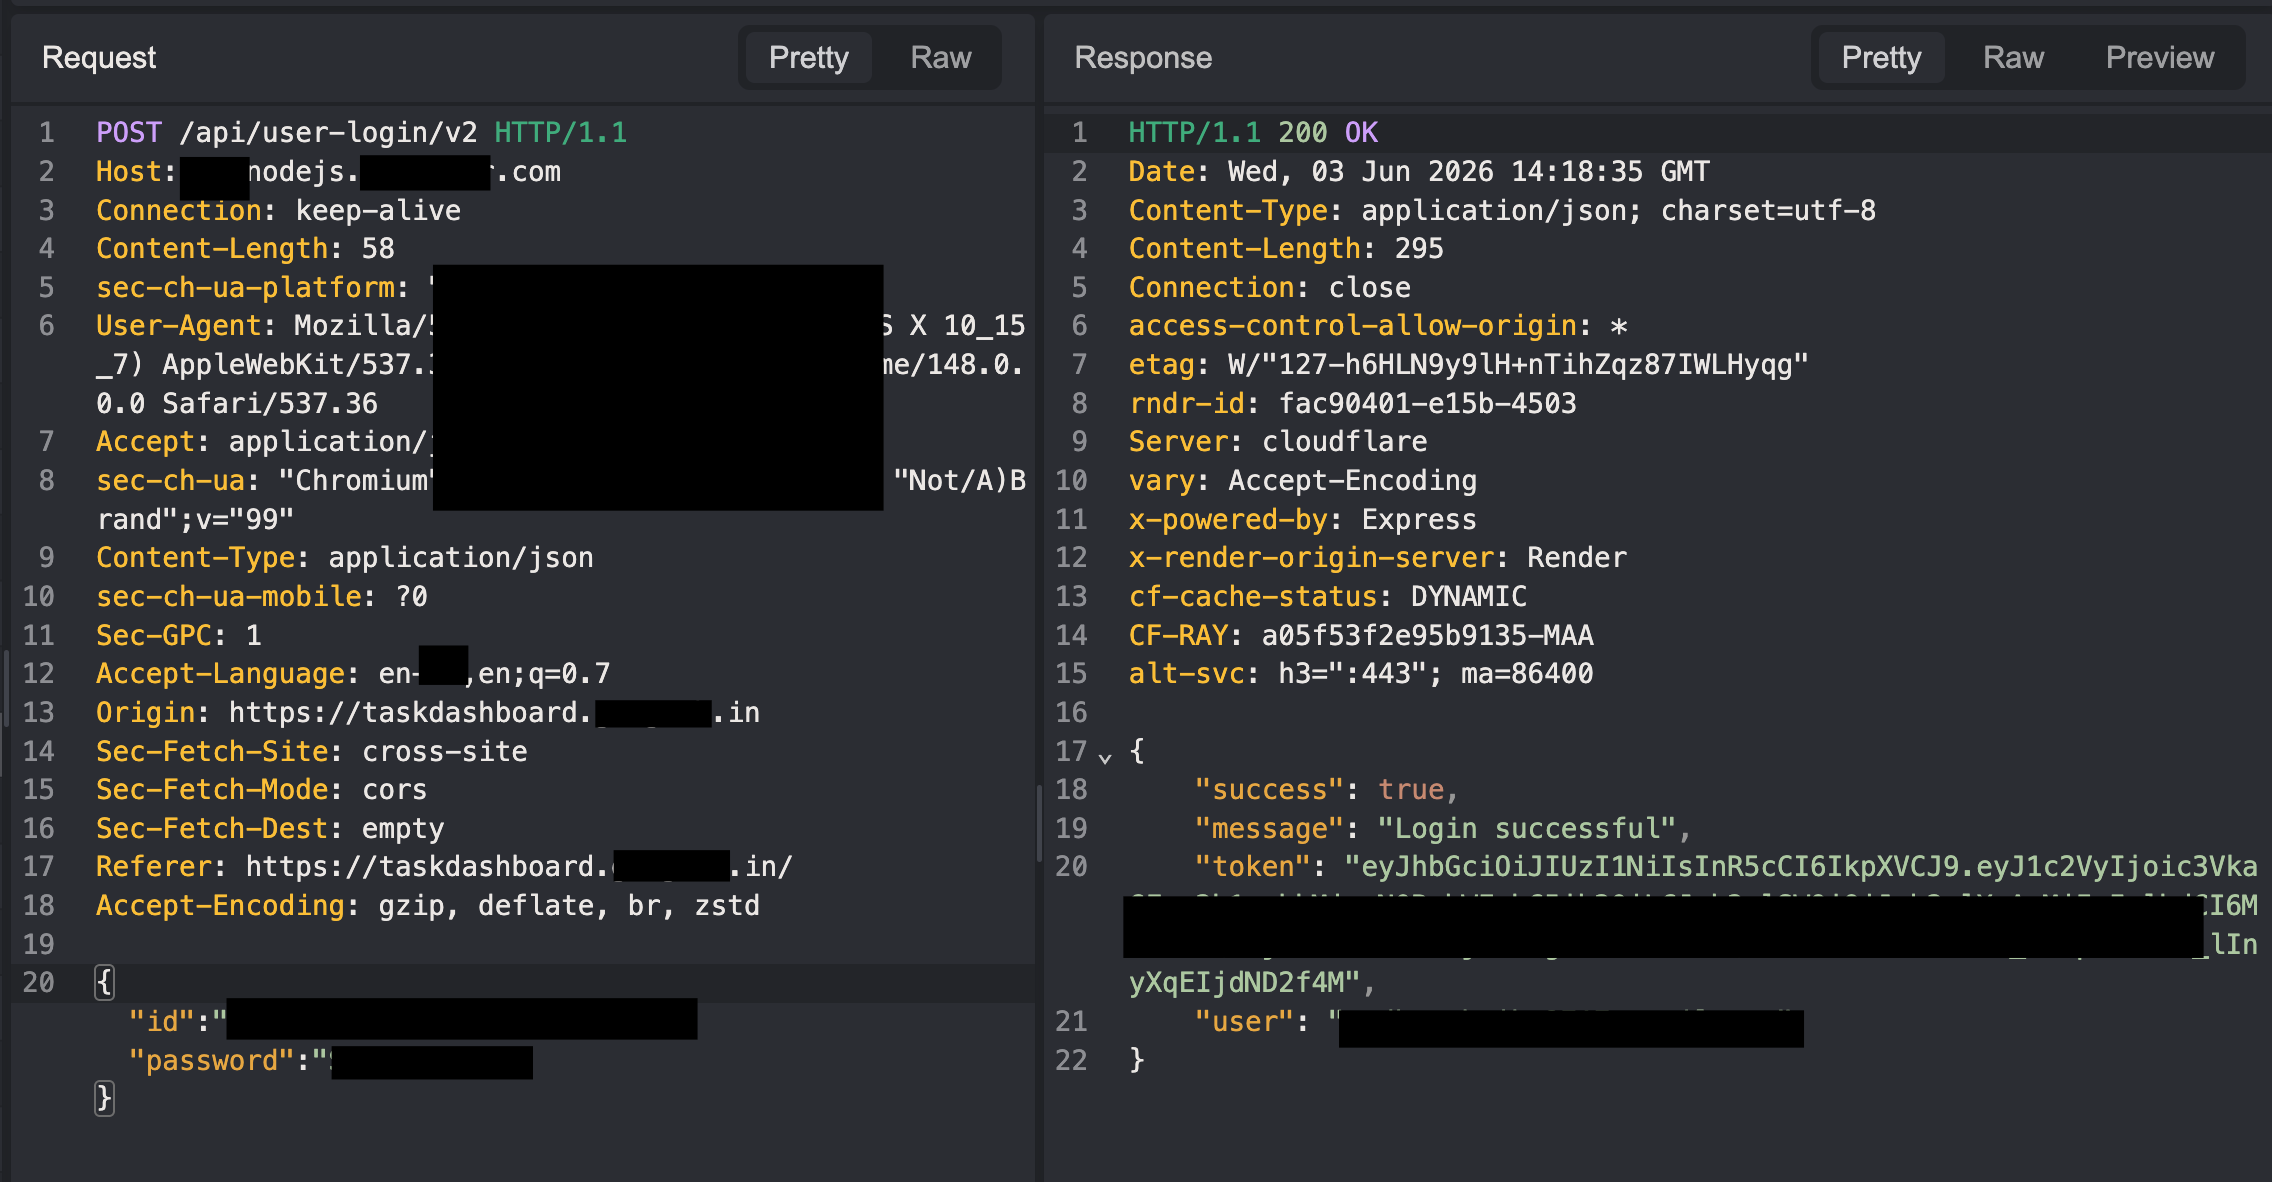The height and width of the screenshot is (1182, 2272).
Task: Click the sec-ch-ua-platform header name
Action: pos(245,288)
